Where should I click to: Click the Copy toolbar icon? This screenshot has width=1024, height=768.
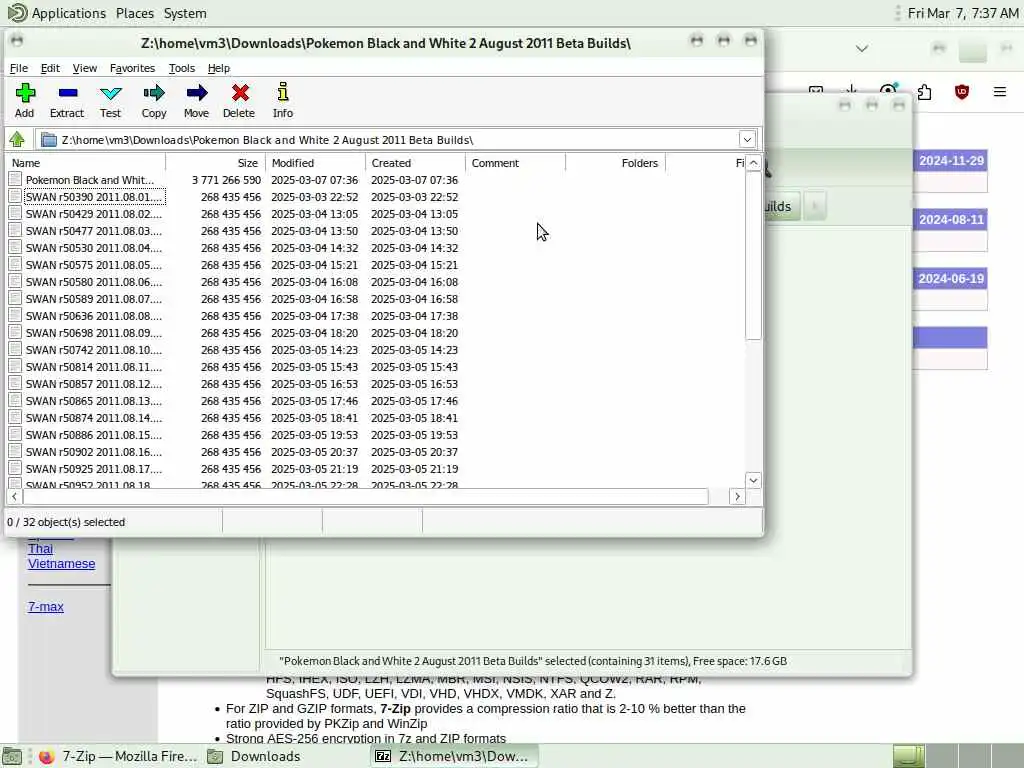click(154, 93)
